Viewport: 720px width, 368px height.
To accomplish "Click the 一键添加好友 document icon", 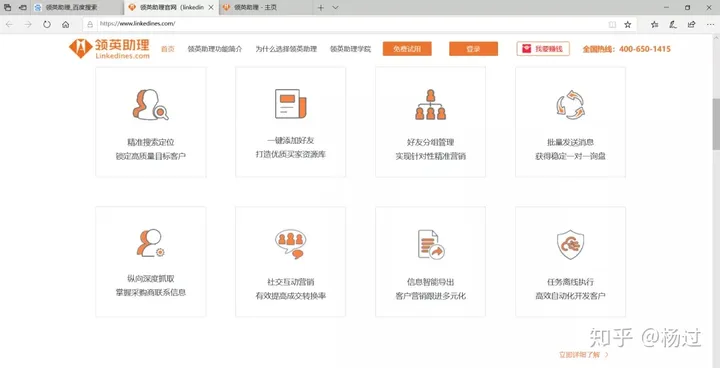I will click(291, 104).
